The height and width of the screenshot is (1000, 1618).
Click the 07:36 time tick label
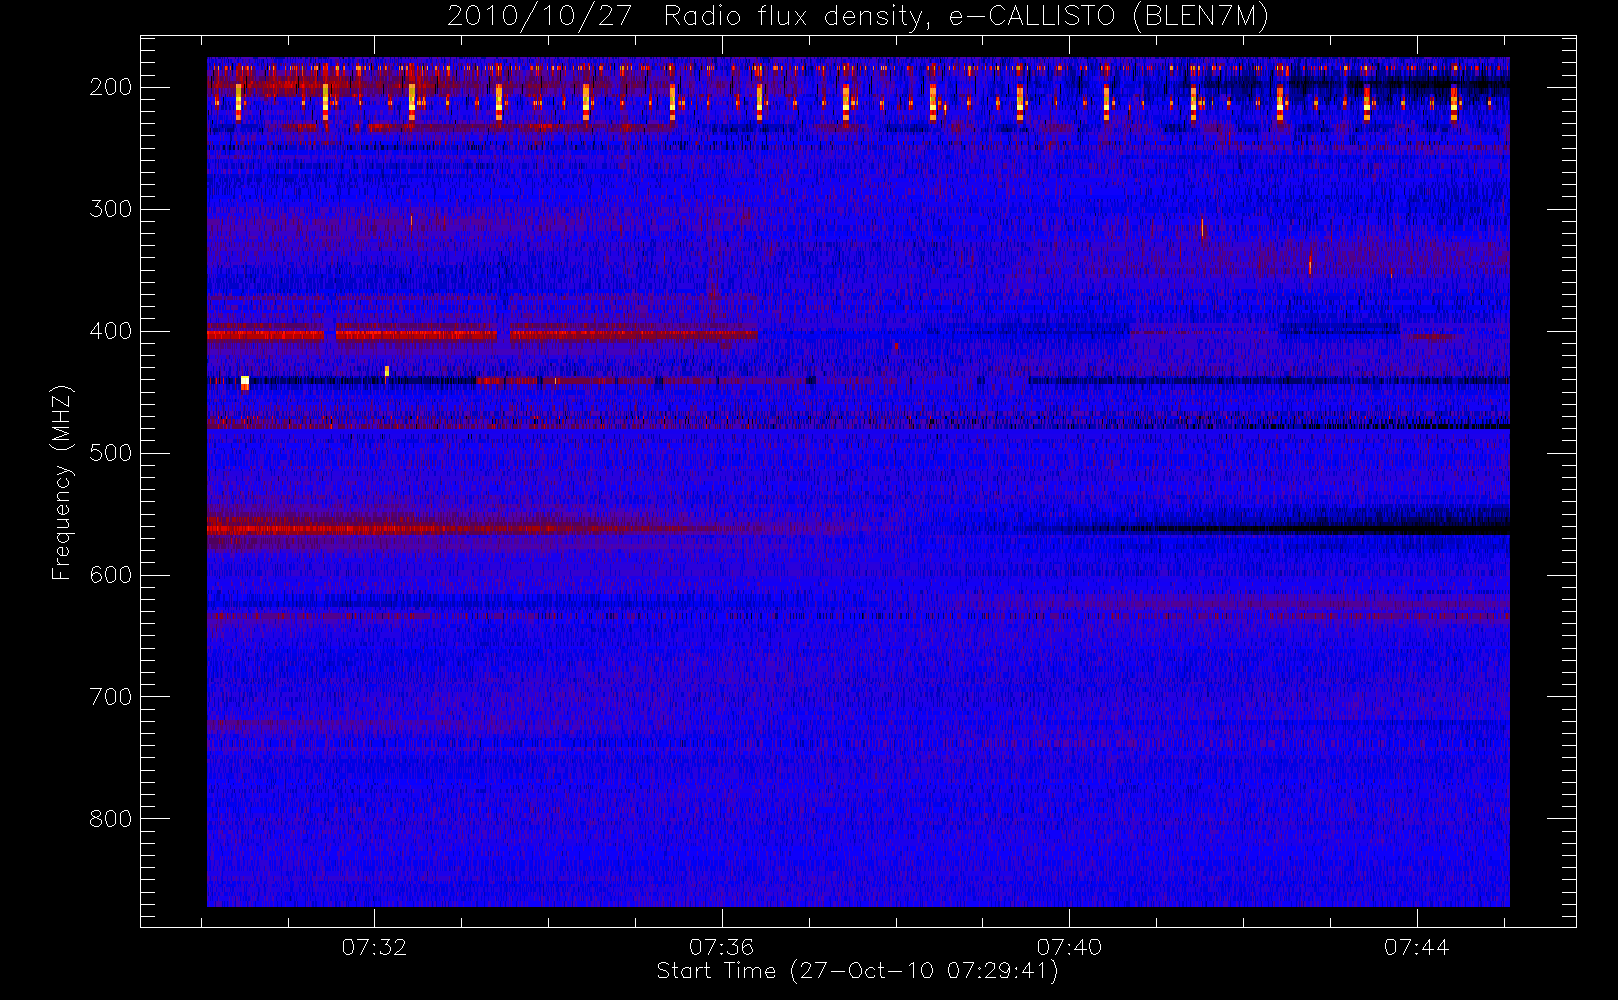click(x=721, y=947)
